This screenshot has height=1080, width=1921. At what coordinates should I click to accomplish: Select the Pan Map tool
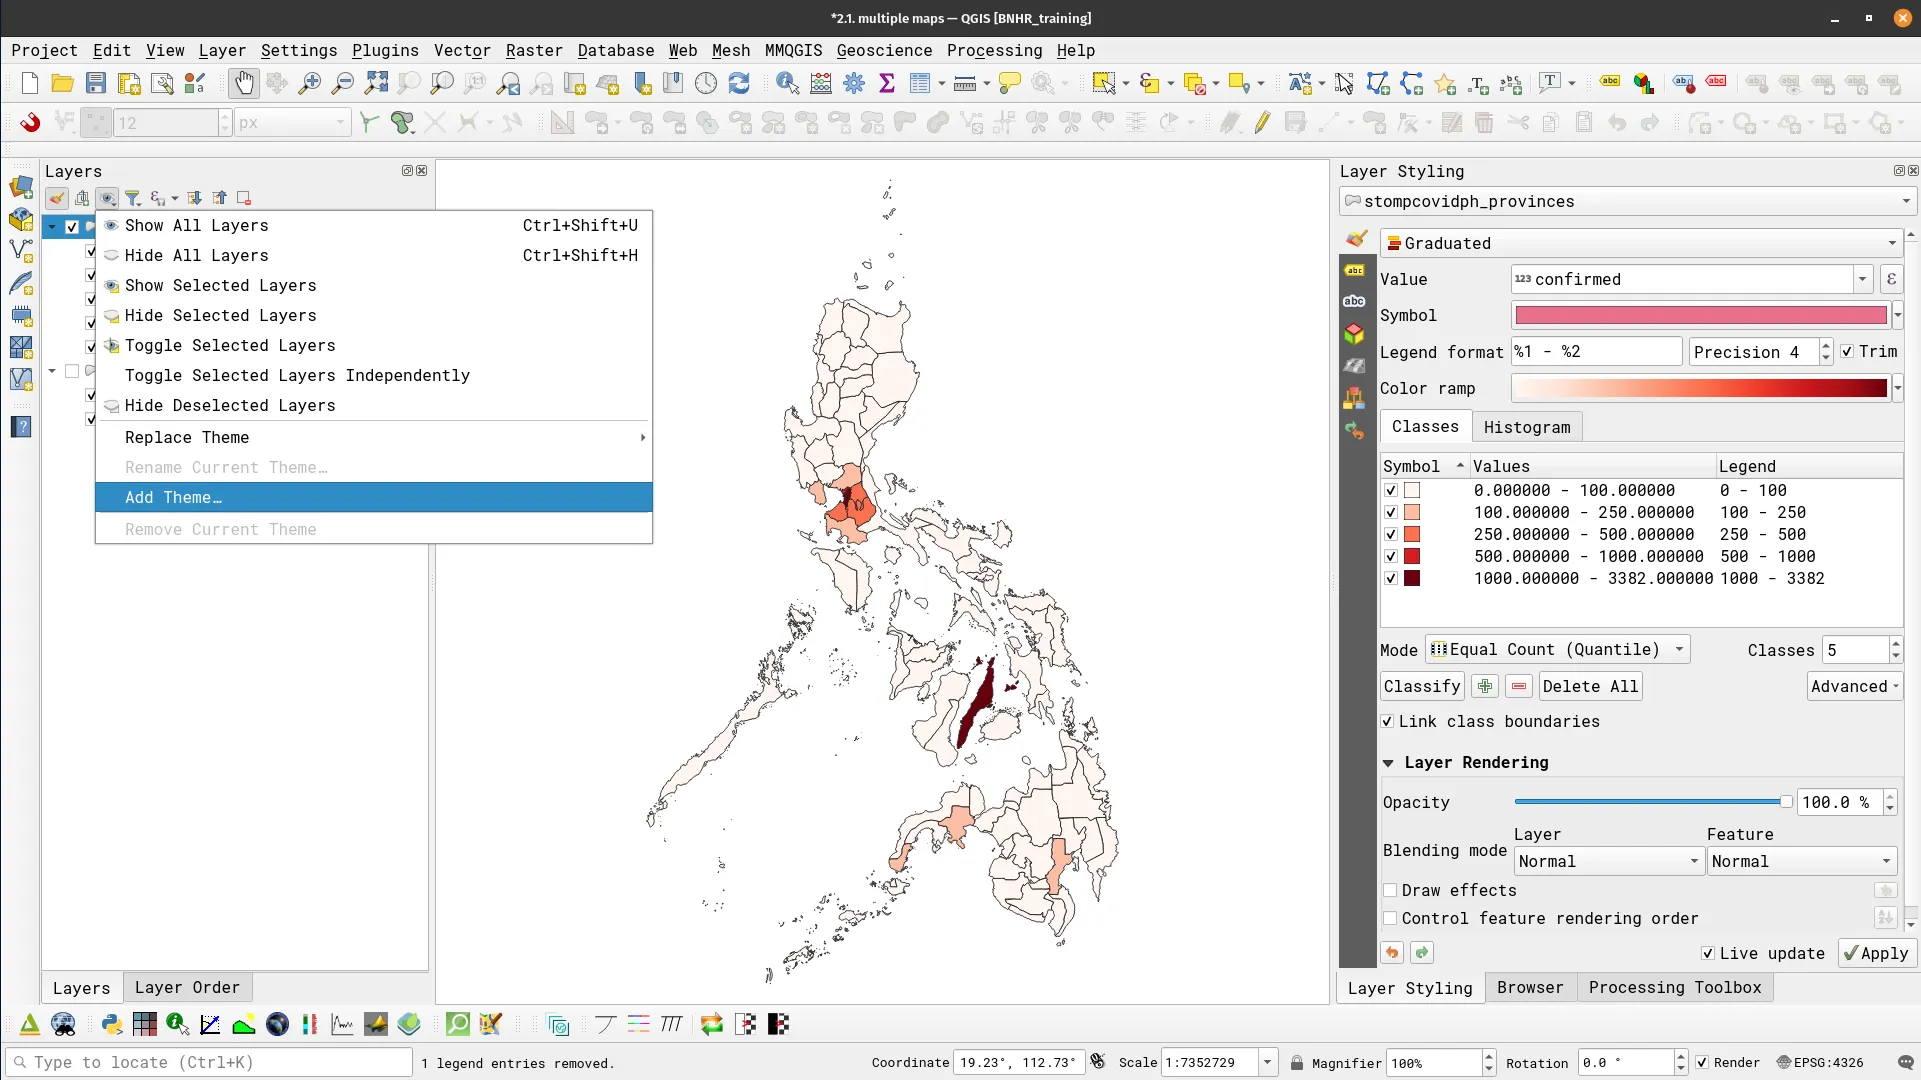click(x=243, y=83)
